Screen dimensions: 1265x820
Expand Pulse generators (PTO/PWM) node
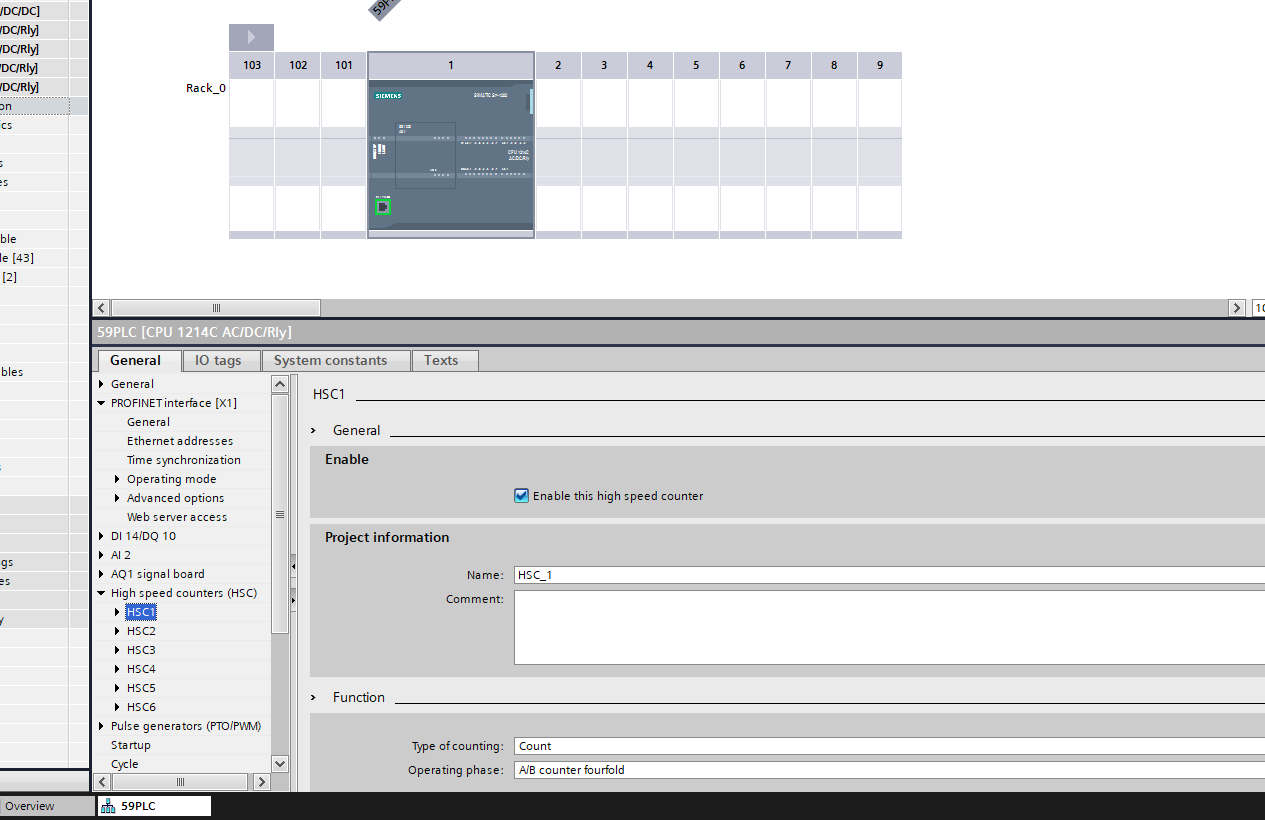(101, 726)
